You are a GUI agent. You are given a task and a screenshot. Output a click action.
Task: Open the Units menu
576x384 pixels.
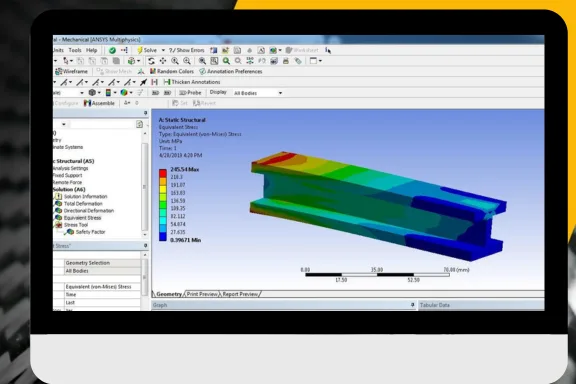[x=58, y=50]
